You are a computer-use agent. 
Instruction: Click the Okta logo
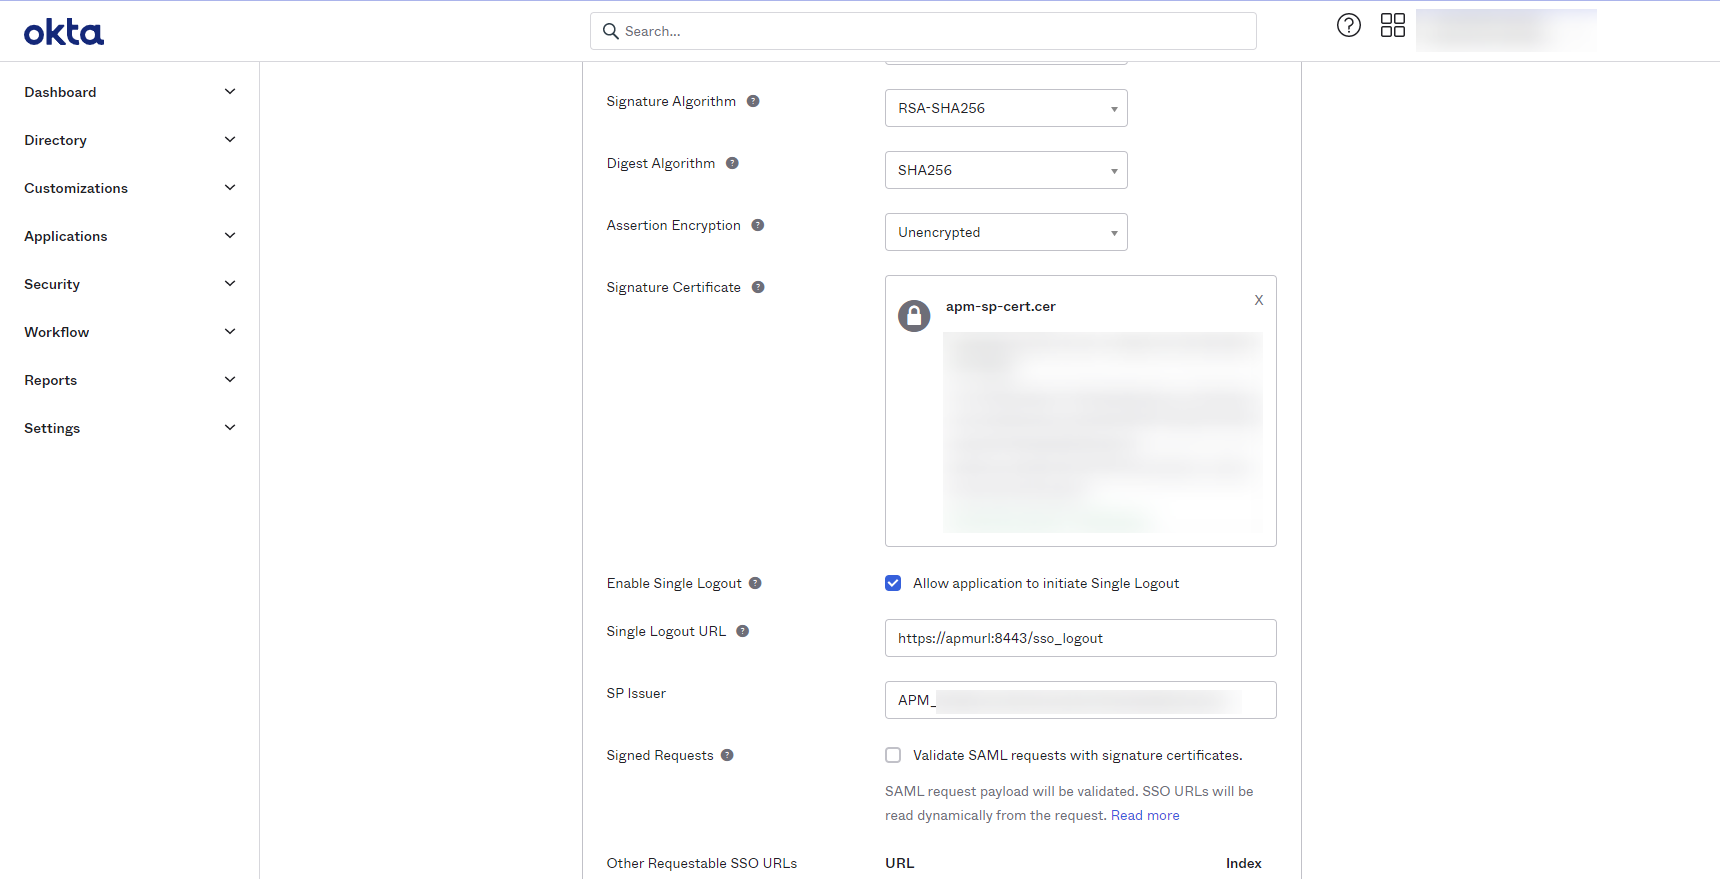(x=64, y=32)
